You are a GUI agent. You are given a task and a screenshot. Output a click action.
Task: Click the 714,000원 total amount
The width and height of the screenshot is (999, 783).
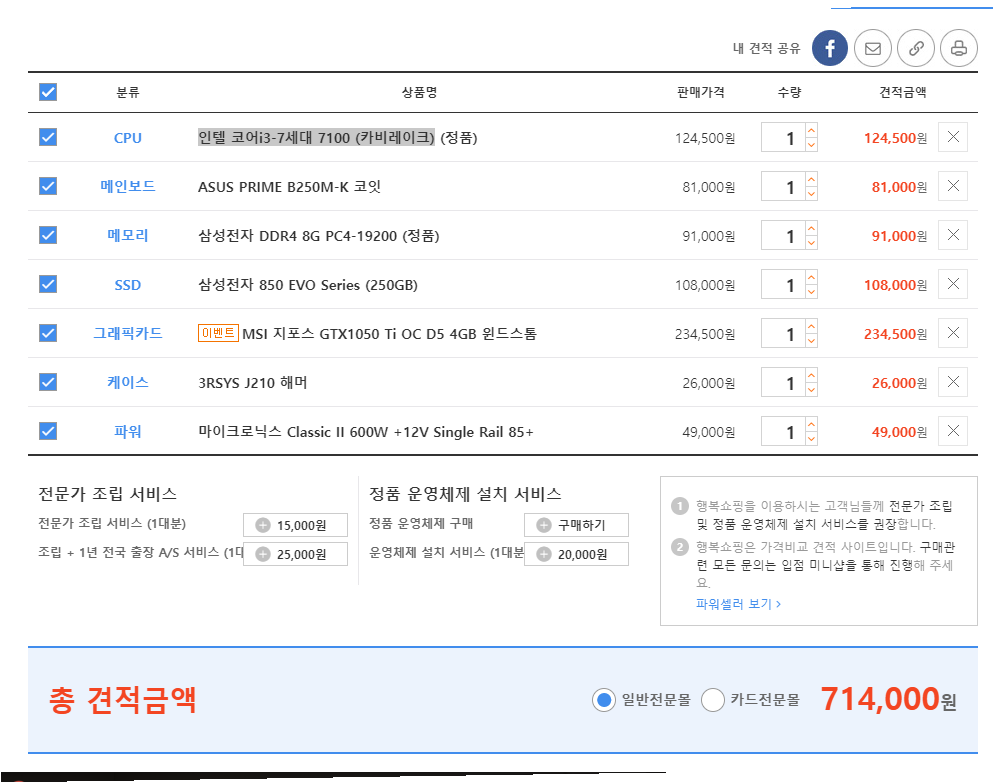coord(888,699)
